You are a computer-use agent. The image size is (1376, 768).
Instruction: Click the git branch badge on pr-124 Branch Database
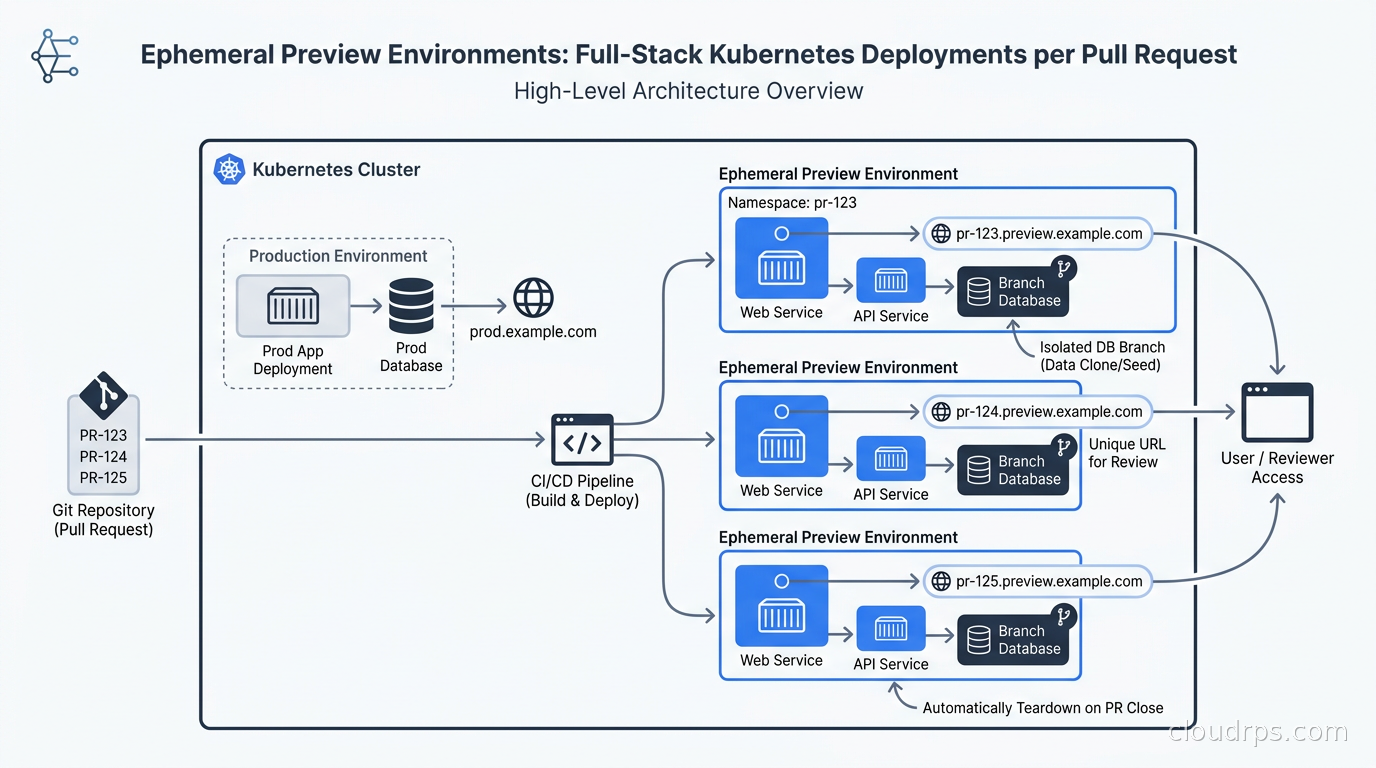click(x=1063, y=446)
